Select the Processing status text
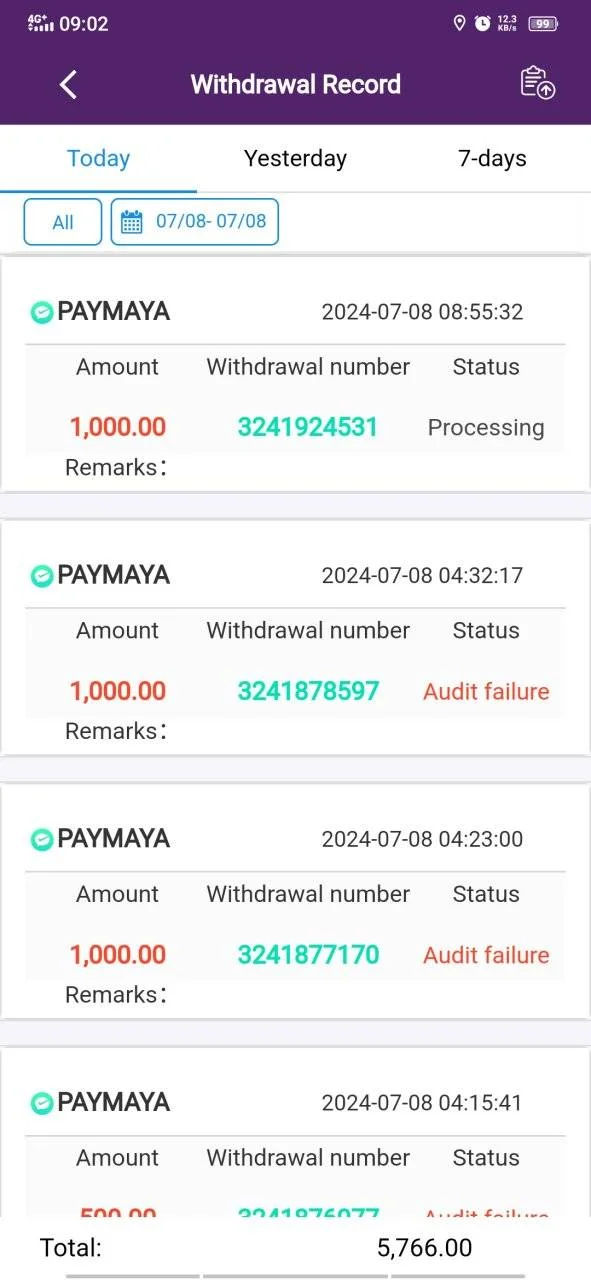 coord(486,428)
